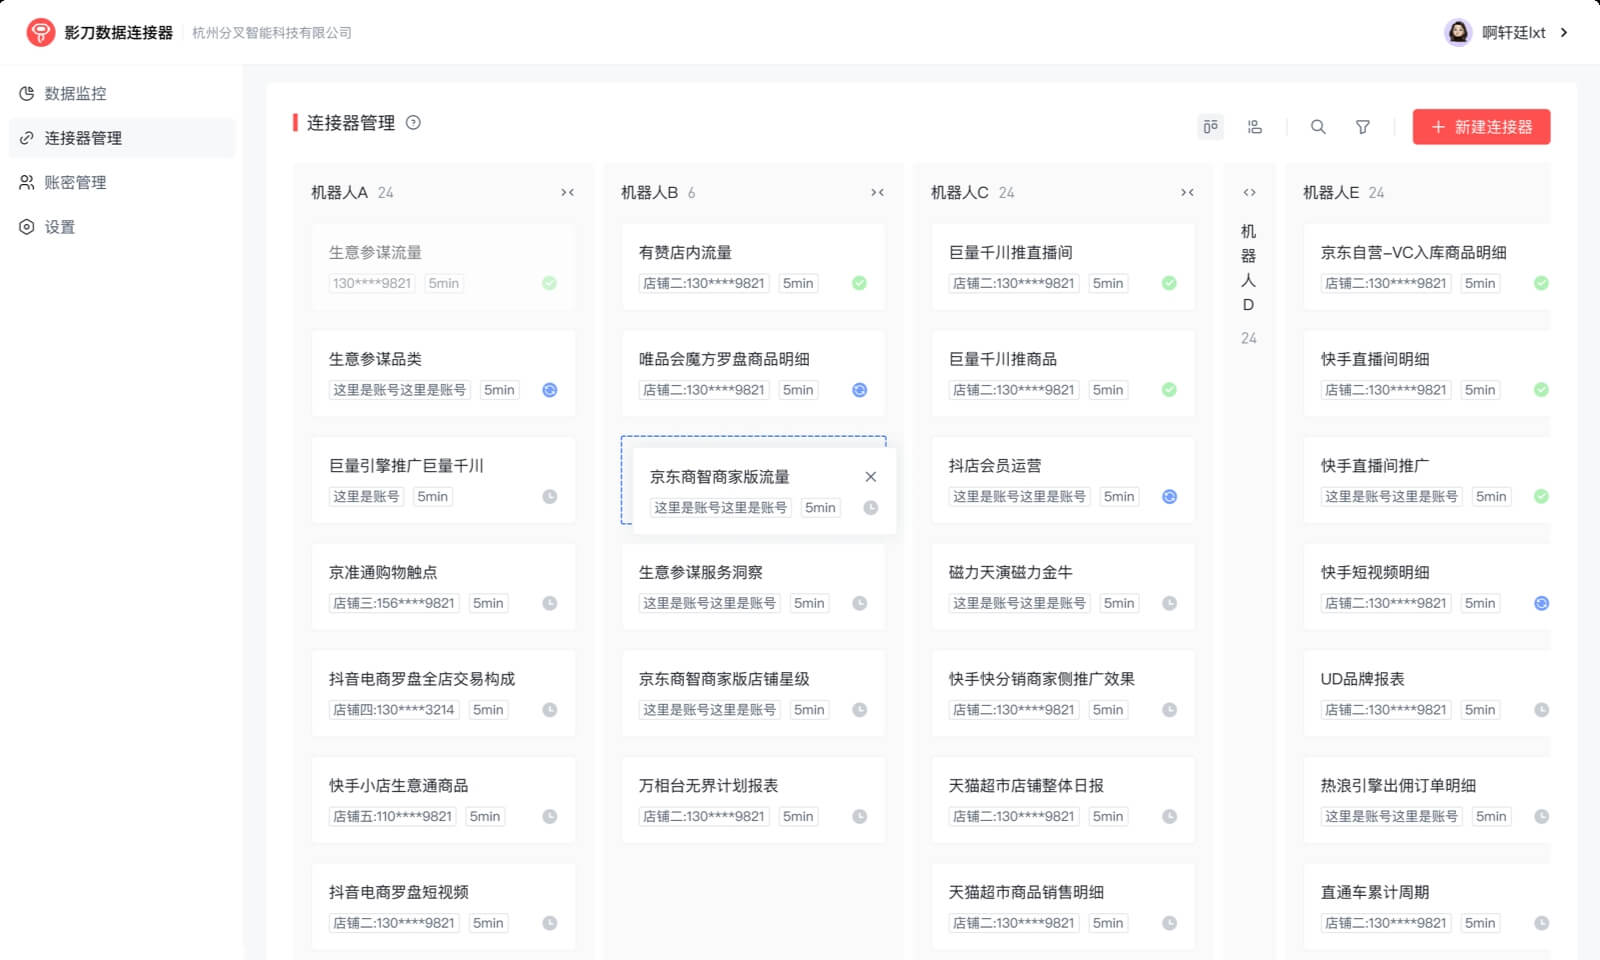Click the 新建连接器 button

coord(1481,127)
